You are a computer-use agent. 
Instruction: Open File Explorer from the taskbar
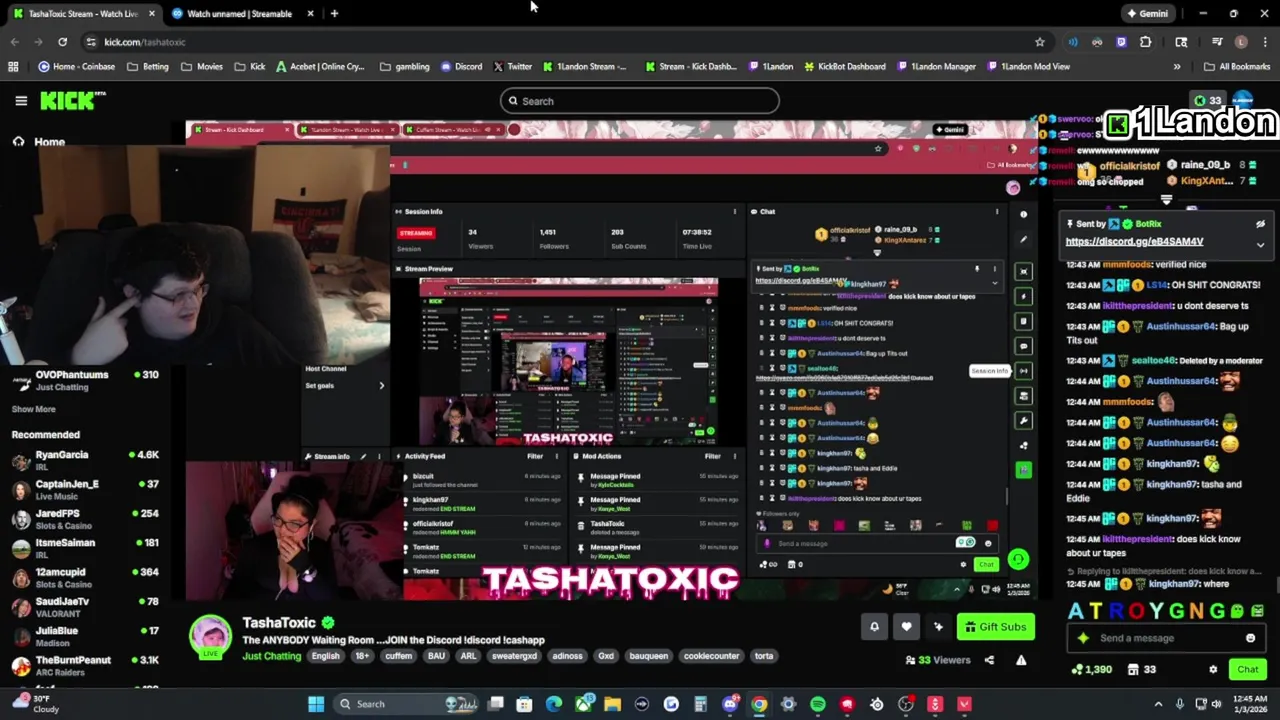[x=612, y=704]
